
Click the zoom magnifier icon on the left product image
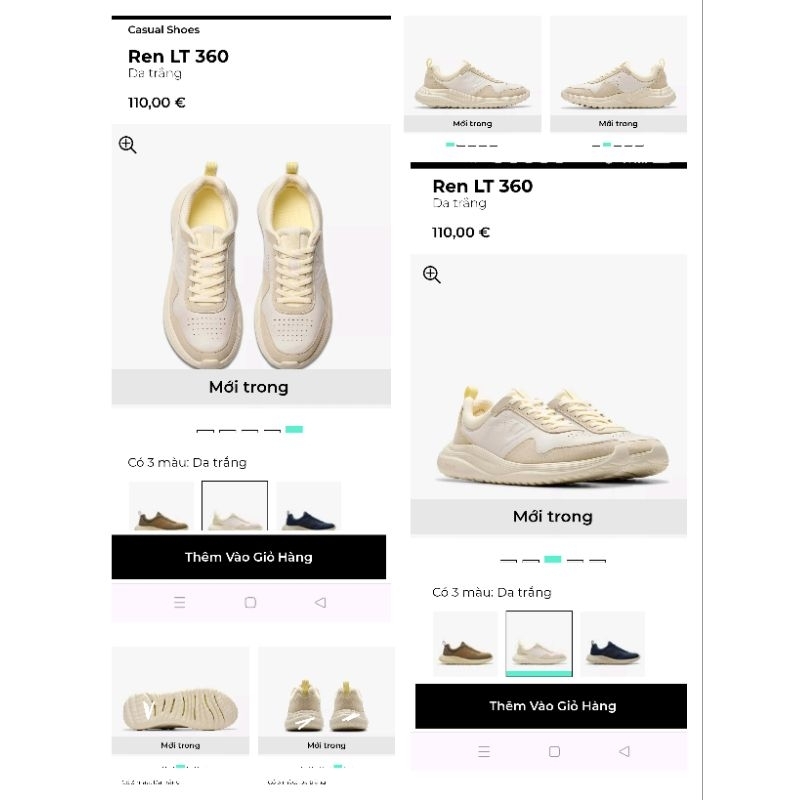pos(127,146)
